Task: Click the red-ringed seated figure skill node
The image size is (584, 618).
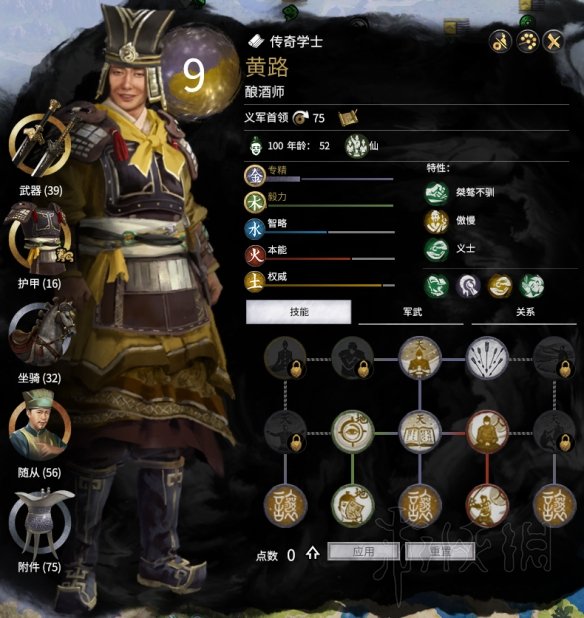Action: point(487,432)
